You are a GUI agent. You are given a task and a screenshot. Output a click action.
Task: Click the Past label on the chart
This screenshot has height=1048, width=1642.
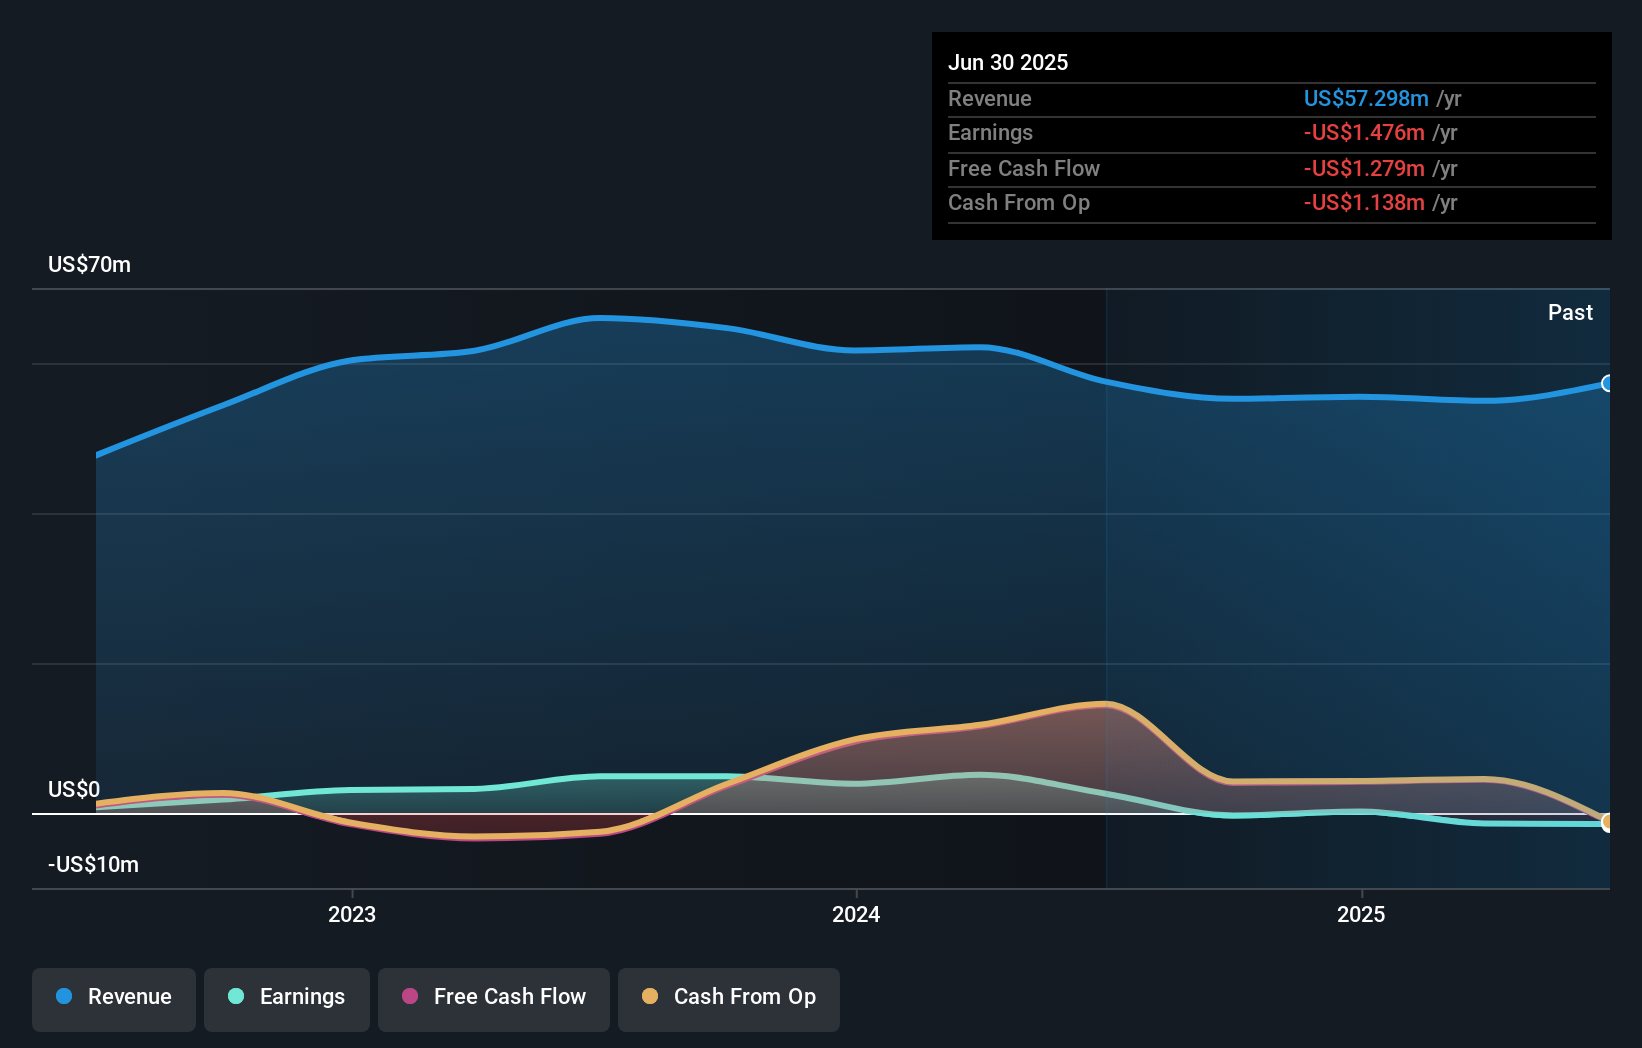1570,313
